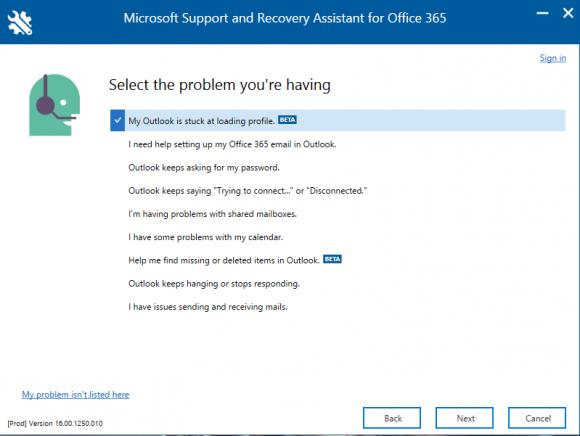
Task: Click the wrench tools logo icon
Action: pos(20,23)
